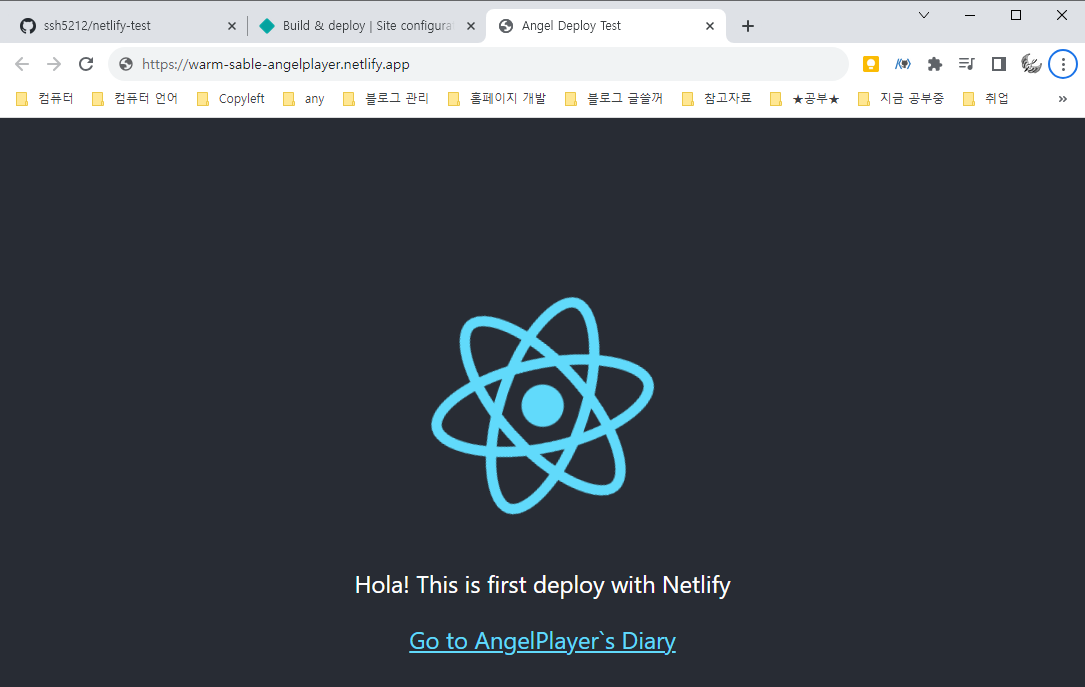This screenshot has width=1085, height=687.
Task: Open the 취업 bookmark folder
Action: pyautogui.click(x=986, y=99)
